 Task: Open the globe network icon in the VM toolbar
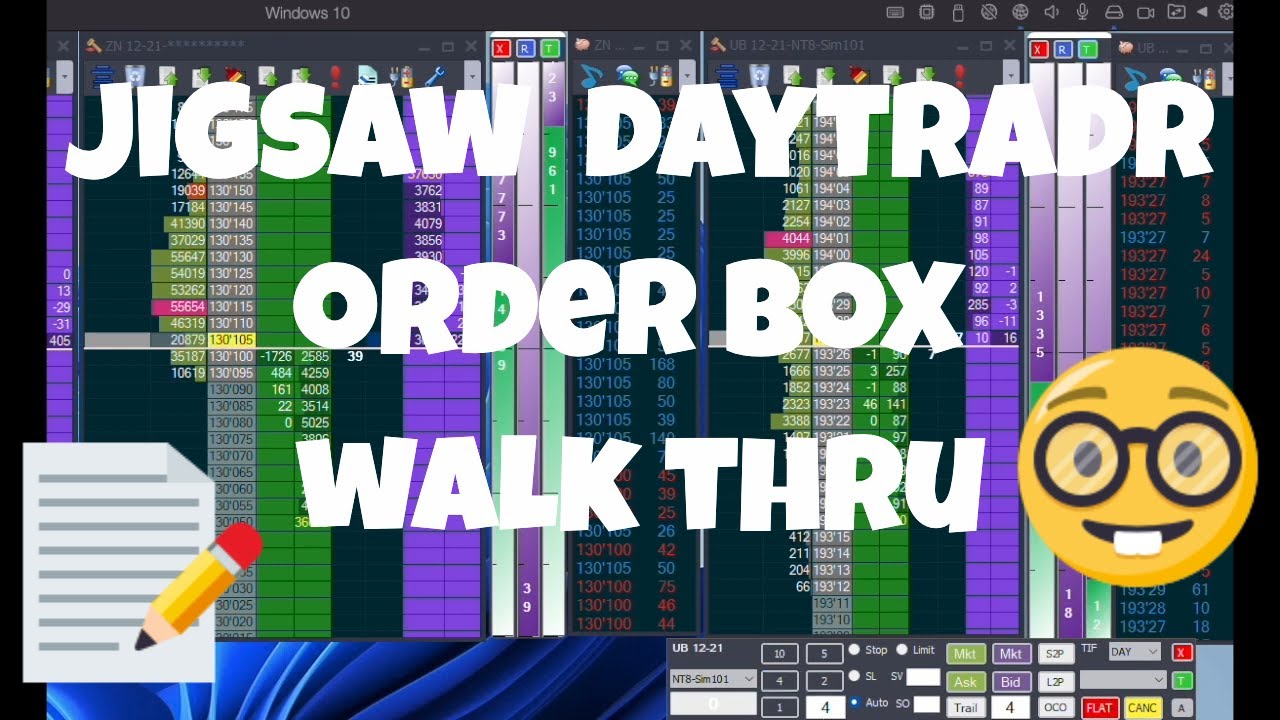(1020, 12)
